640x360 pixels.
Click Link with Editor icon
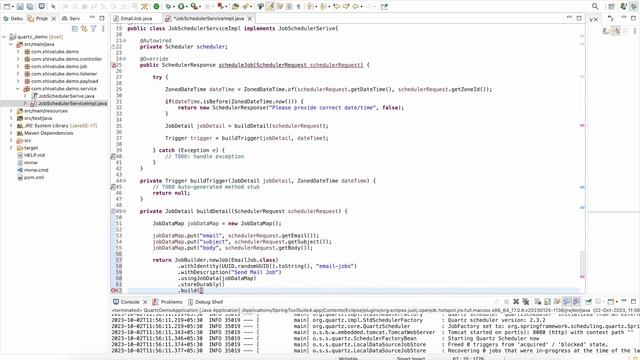(x=84, y=29)
